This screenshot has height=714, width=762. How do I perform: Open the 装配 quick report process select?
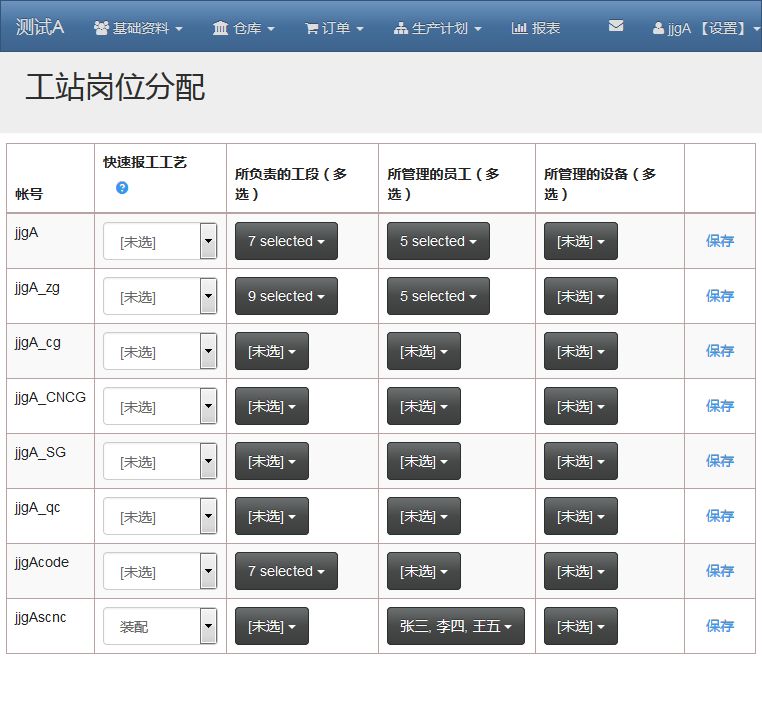coord(160,626)
